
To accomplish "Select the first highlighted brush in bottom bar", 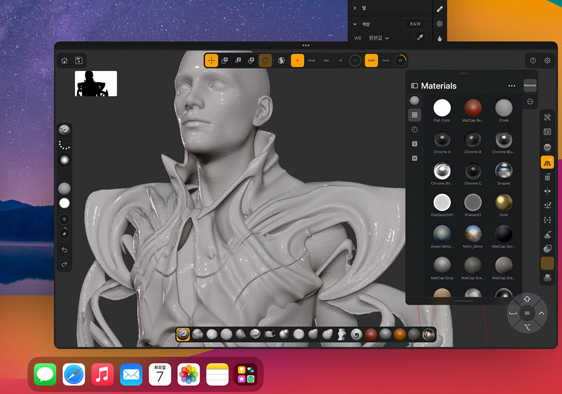I will 183,334.
